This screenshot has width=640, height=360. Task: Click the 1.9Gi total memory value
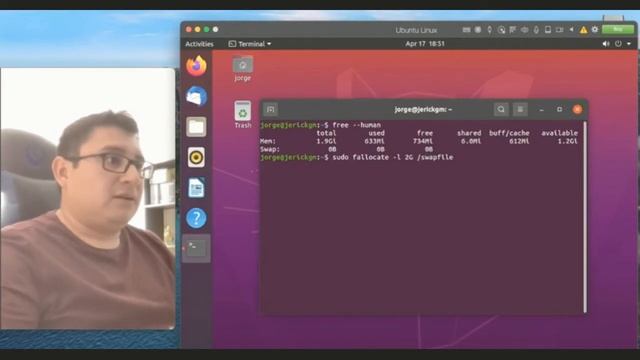(x=326, y=141)
